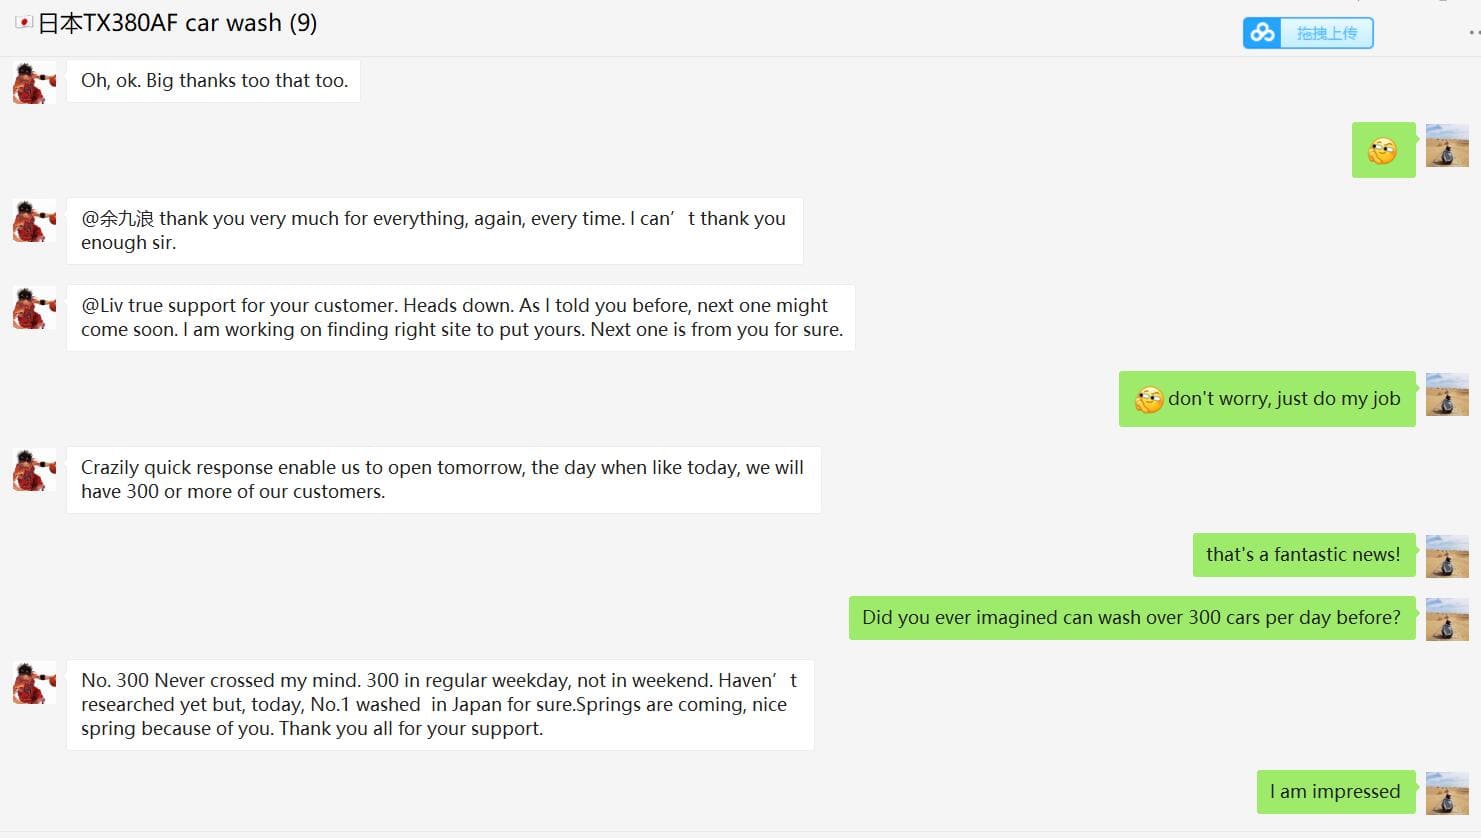Click avatar beside 'No. 300 Never crossed' message
The height and width of the screenshot is (838, 1481).
(34, 683)
